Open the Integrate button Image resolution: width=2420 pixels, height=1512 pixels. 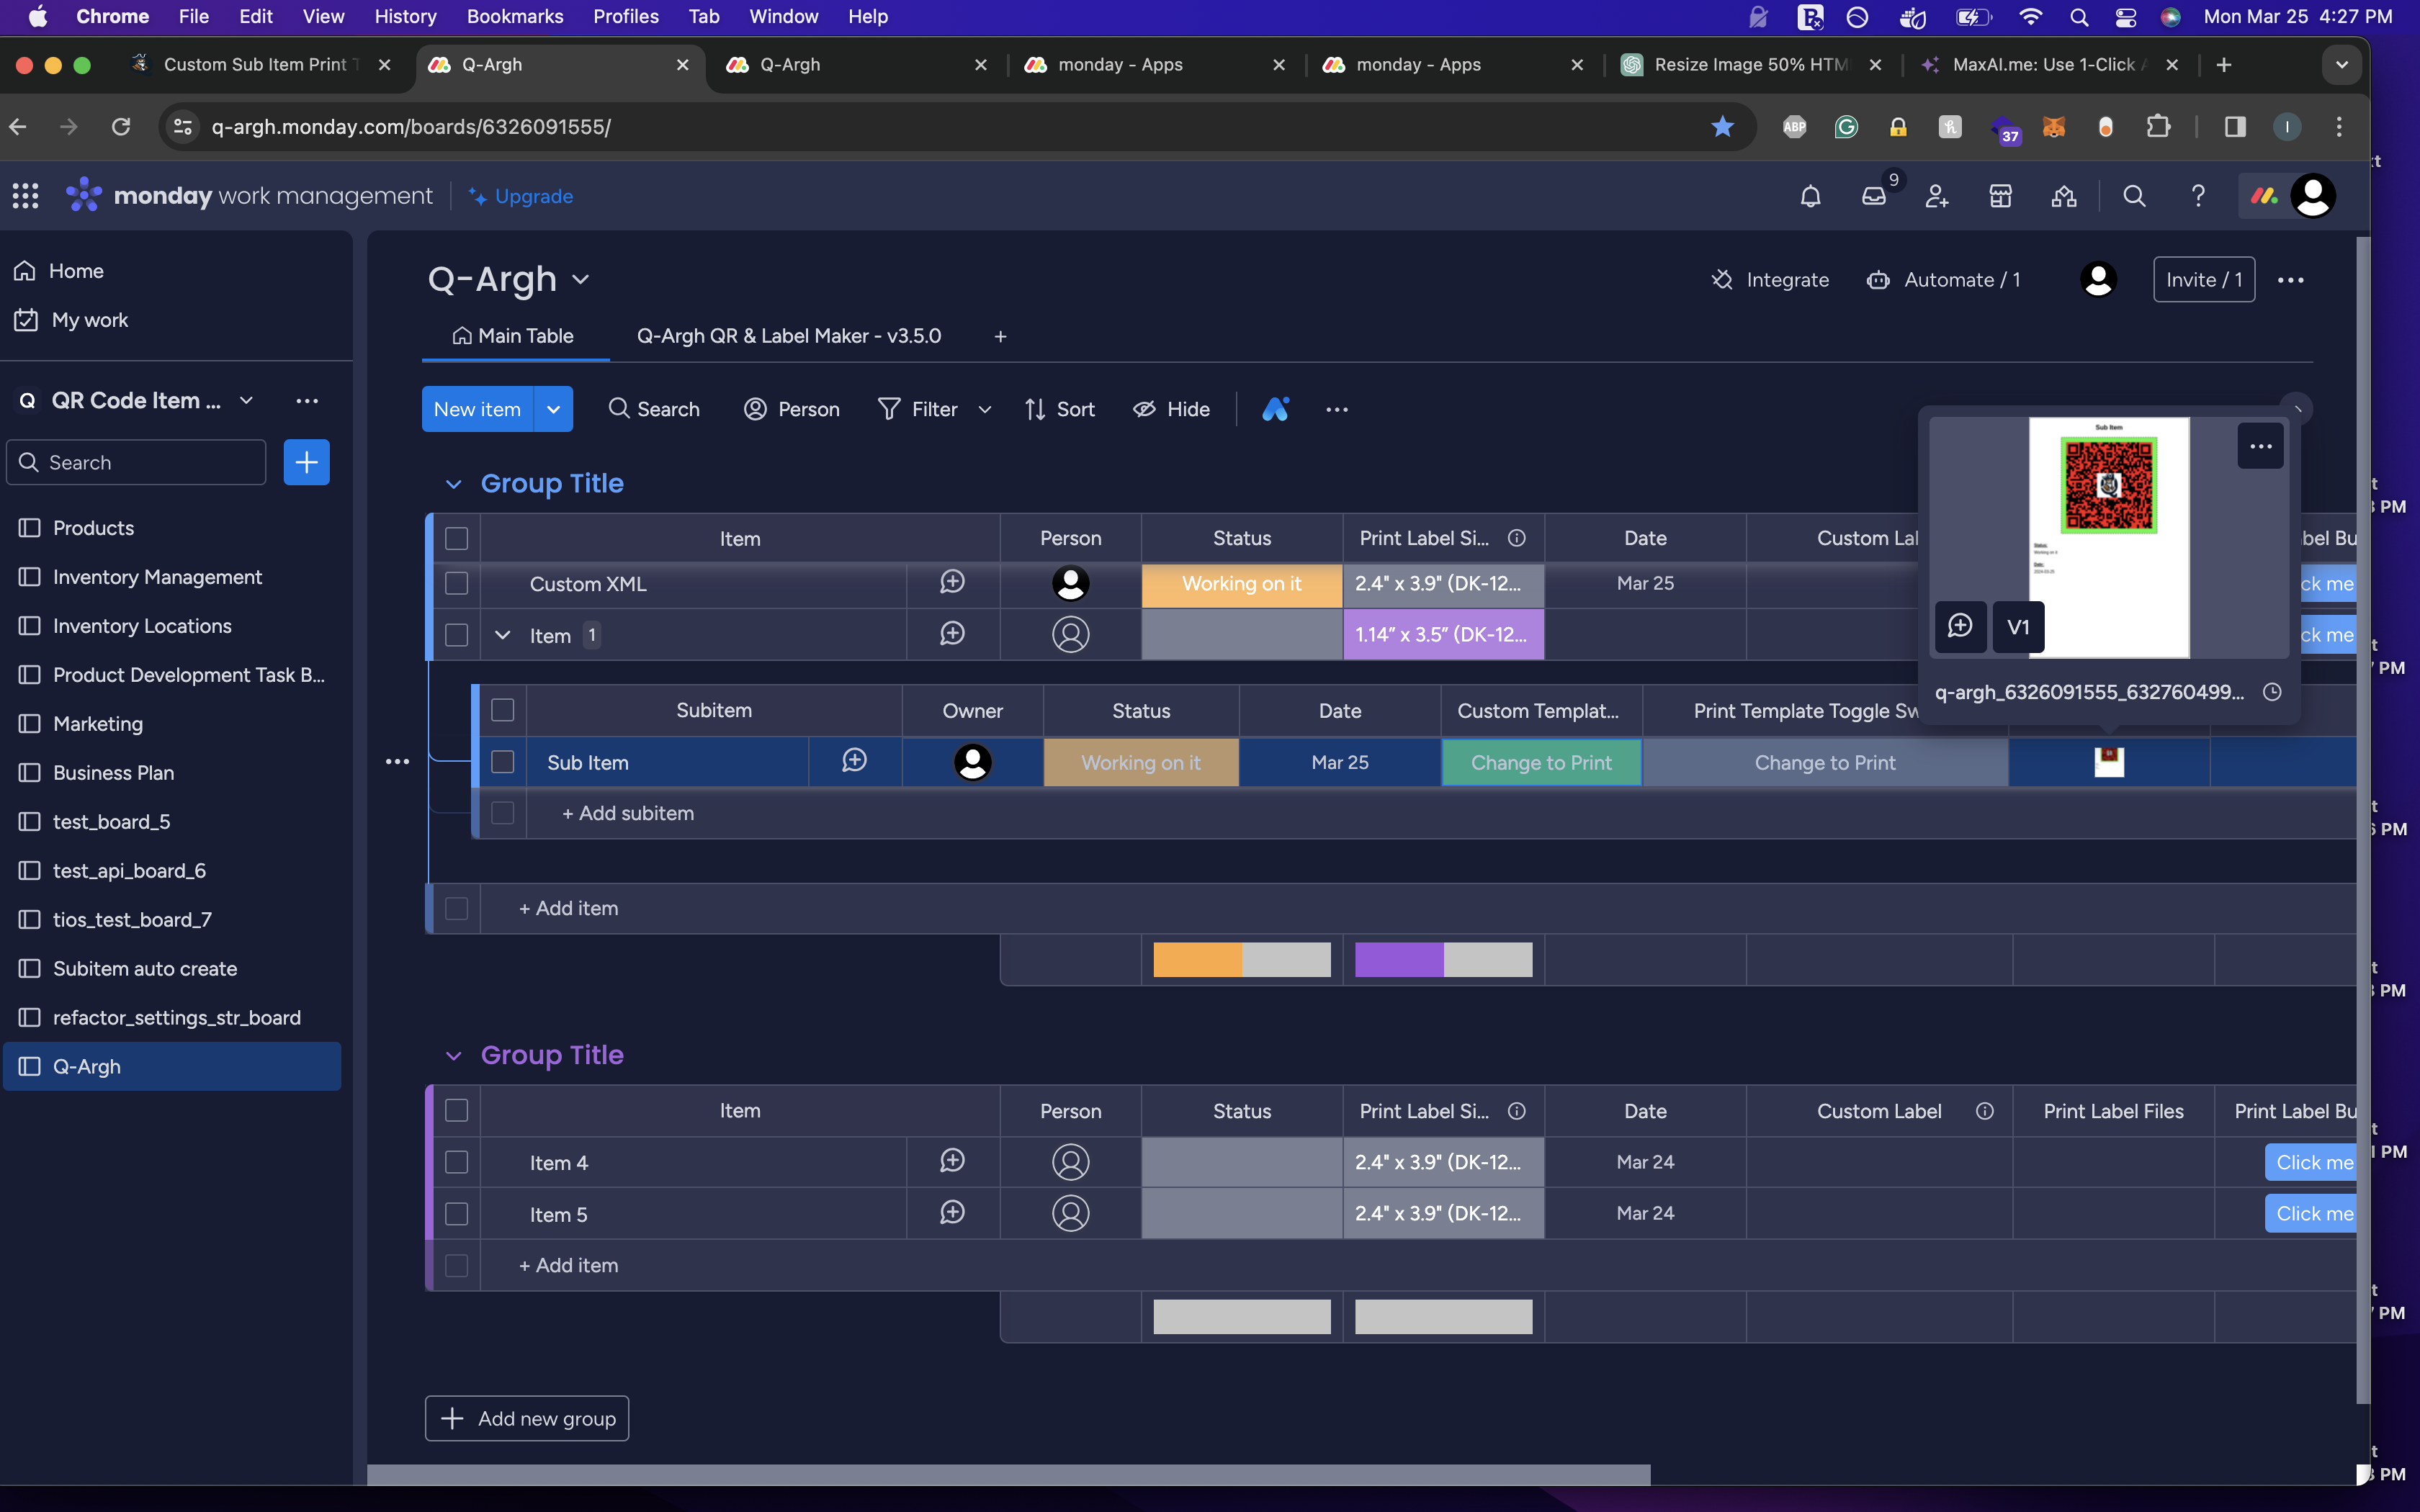point(1771,280)
